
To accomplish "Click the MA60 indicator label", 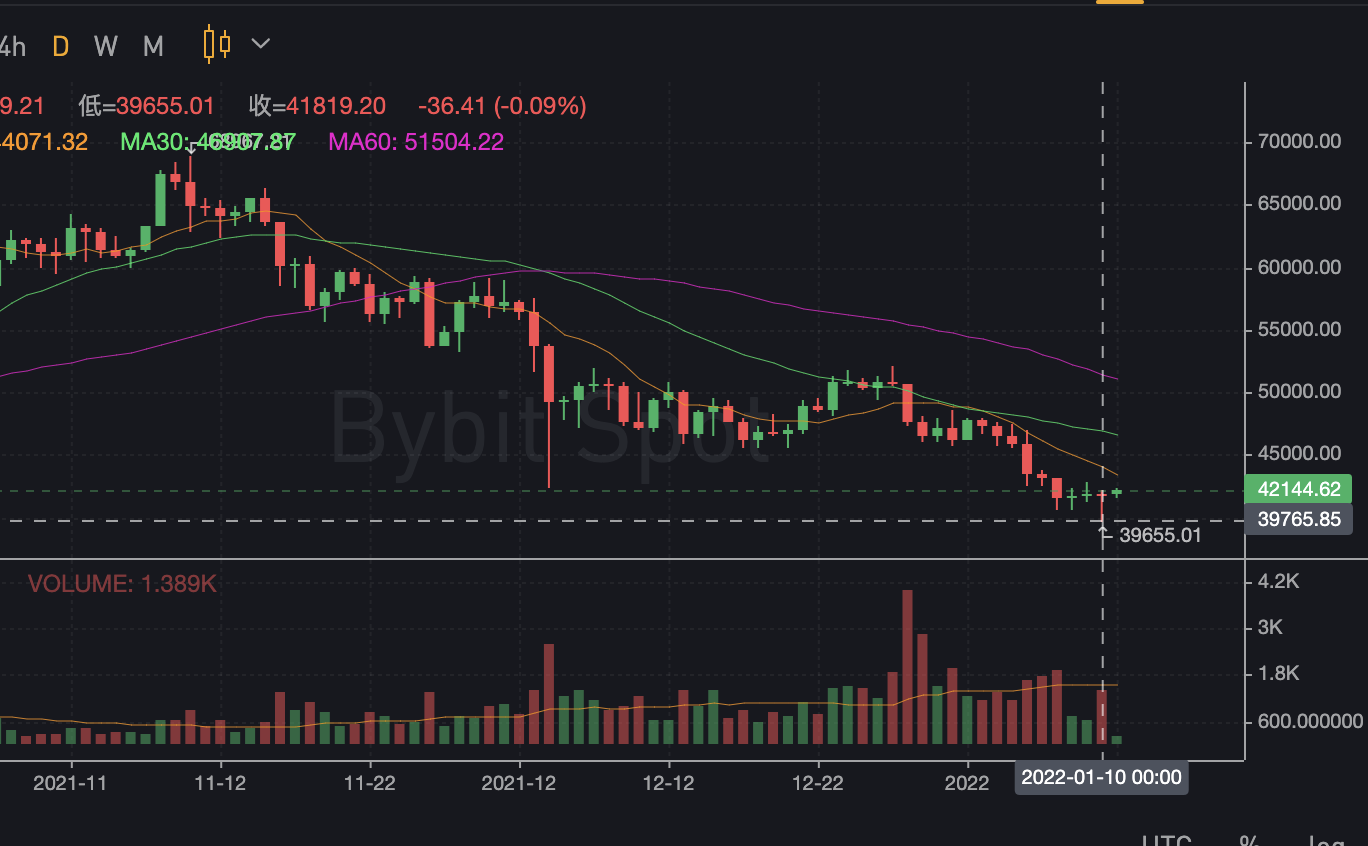I will tap(416, 142).
